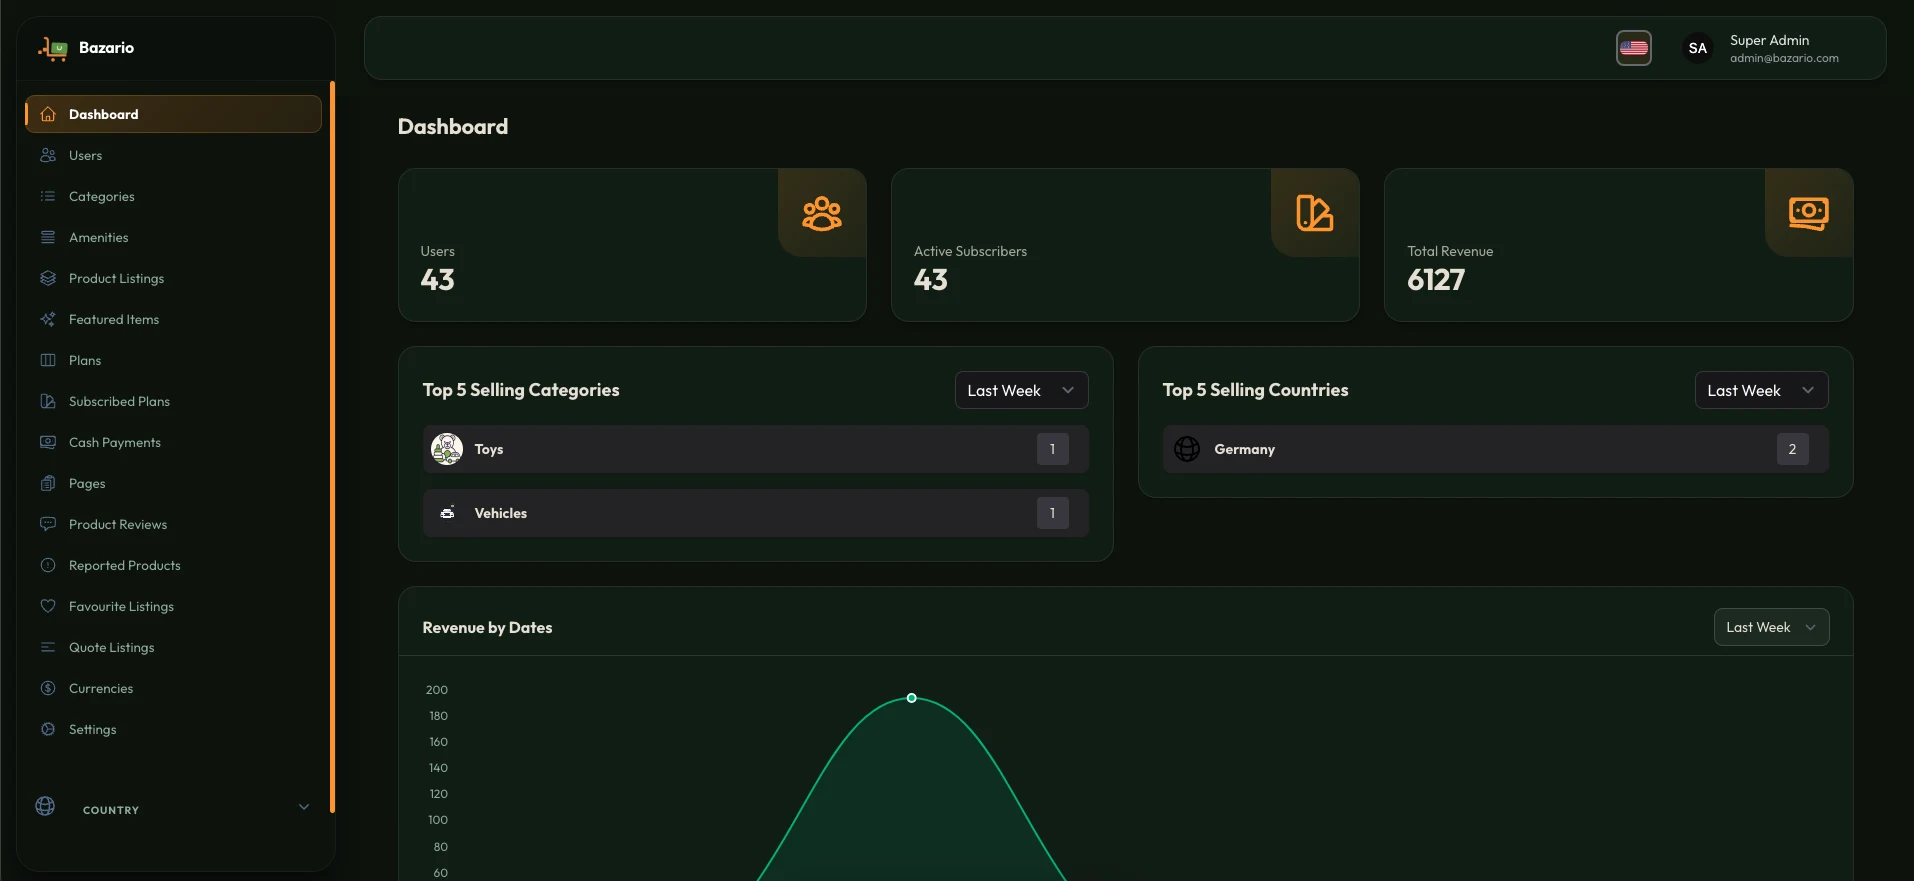Screen dimensions: 1914x881
Task: Click the Pages label in sidebar
Action: coord(87,484)
